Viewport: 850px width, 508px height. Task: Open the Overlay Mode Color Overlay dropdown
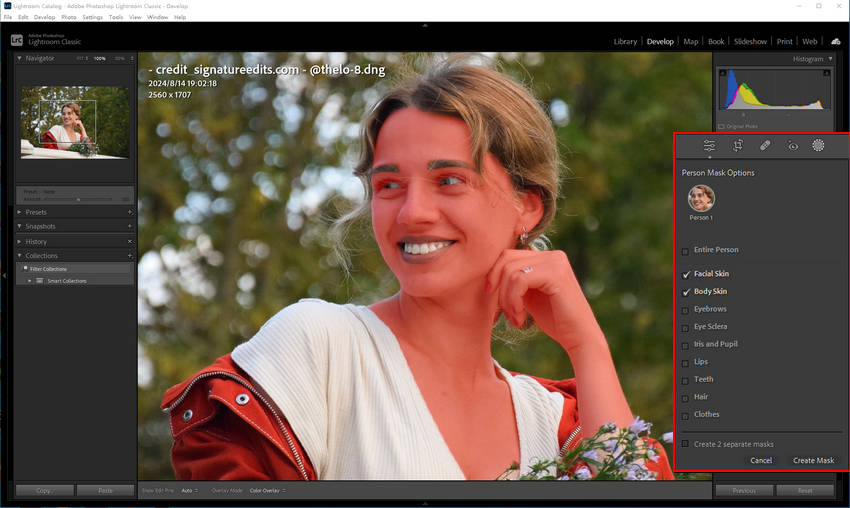click(x=267, y=490)
